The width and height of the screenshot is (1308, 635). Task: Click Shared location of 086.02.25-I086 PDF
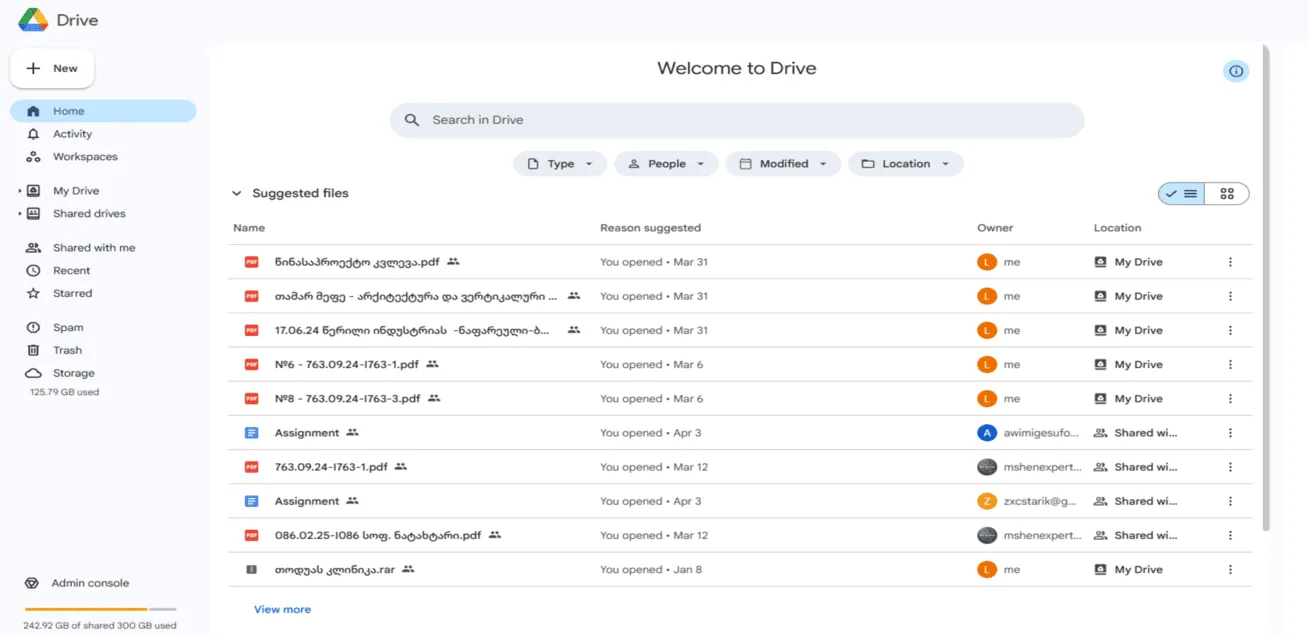click(x=1136, y=536)
